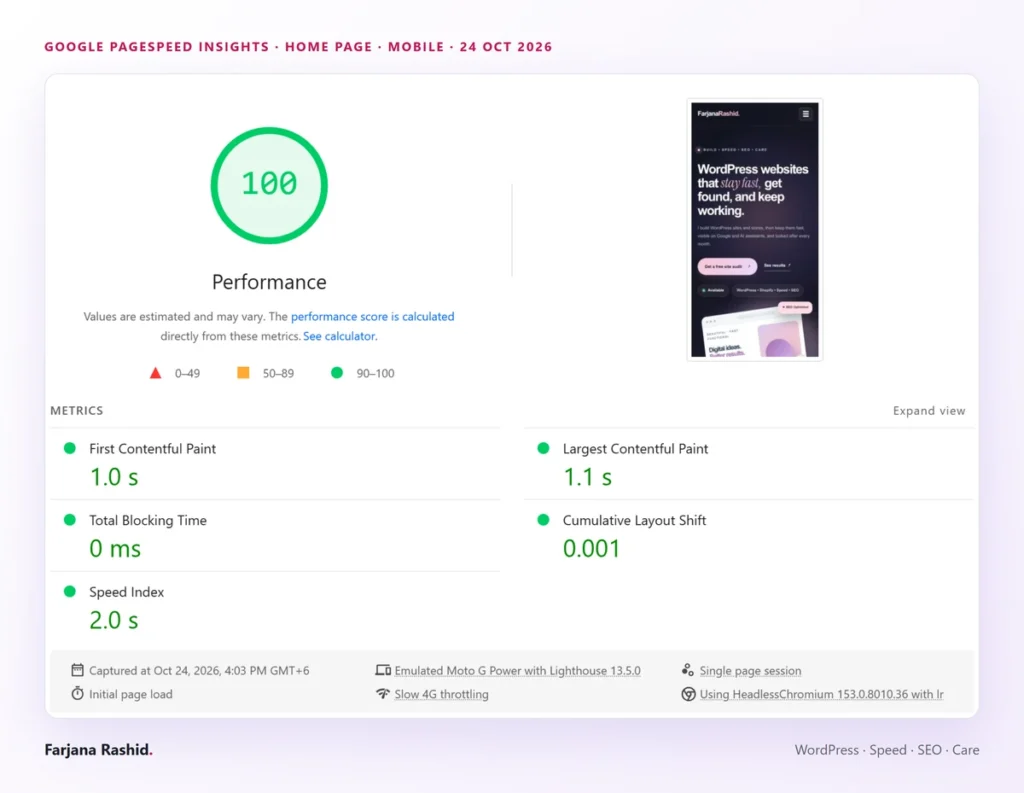Click the Google PageSpeed Insights header title
Viewport: 1024px width, 793px height.
298,47
